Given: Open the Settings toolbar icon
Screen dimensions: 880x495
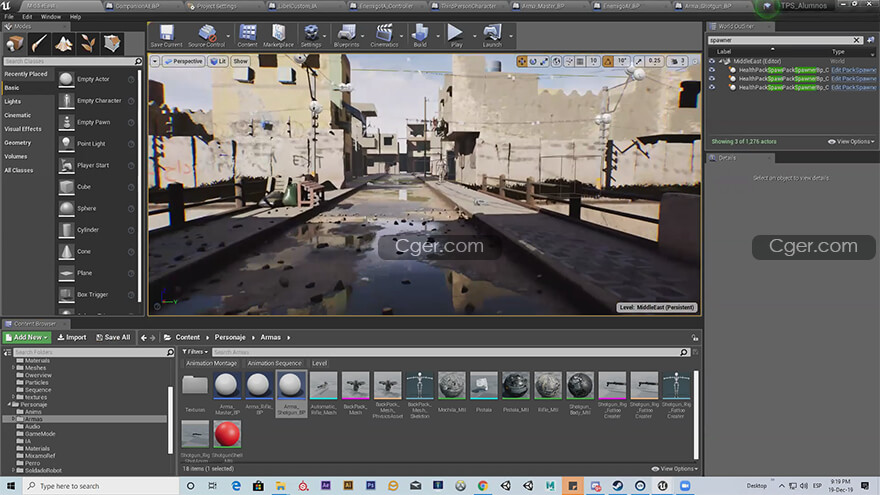Looking at the screenshot, I should [x=310, y=35].
